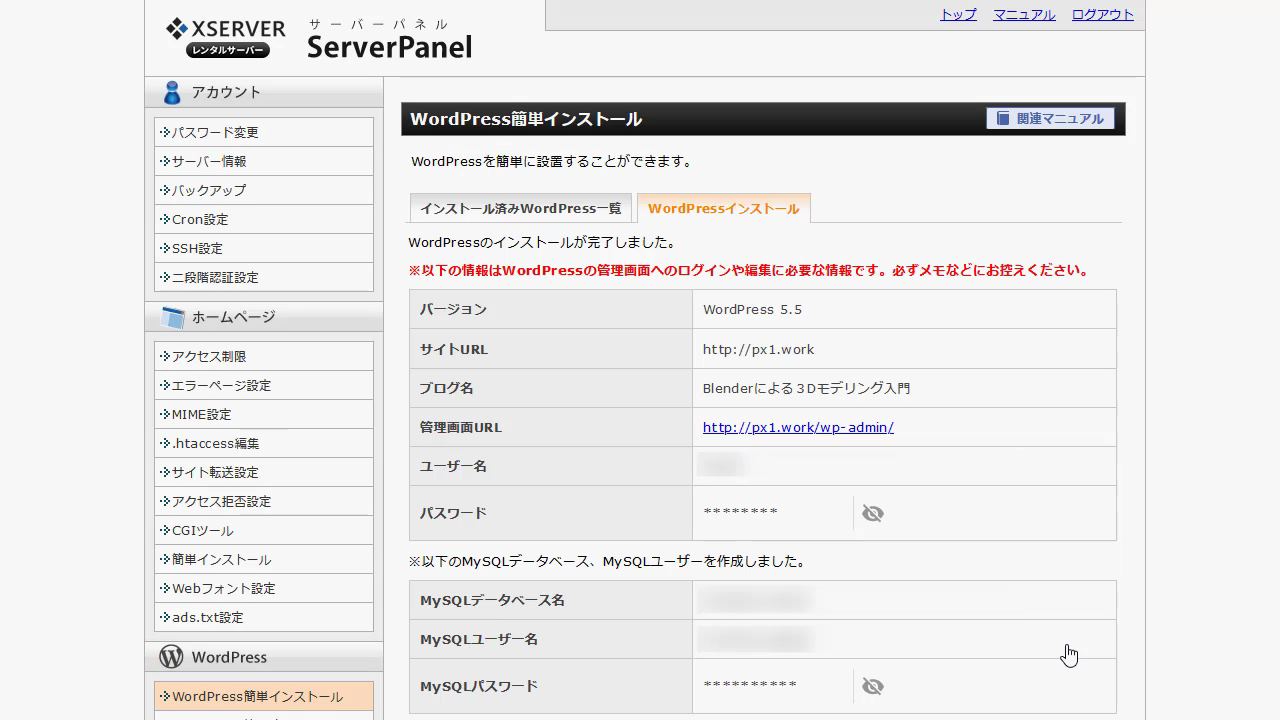Viewport: 1280px width, 720px height.
Task: Click the XSERVER ServerPanel logo
Action: point(318,38)
